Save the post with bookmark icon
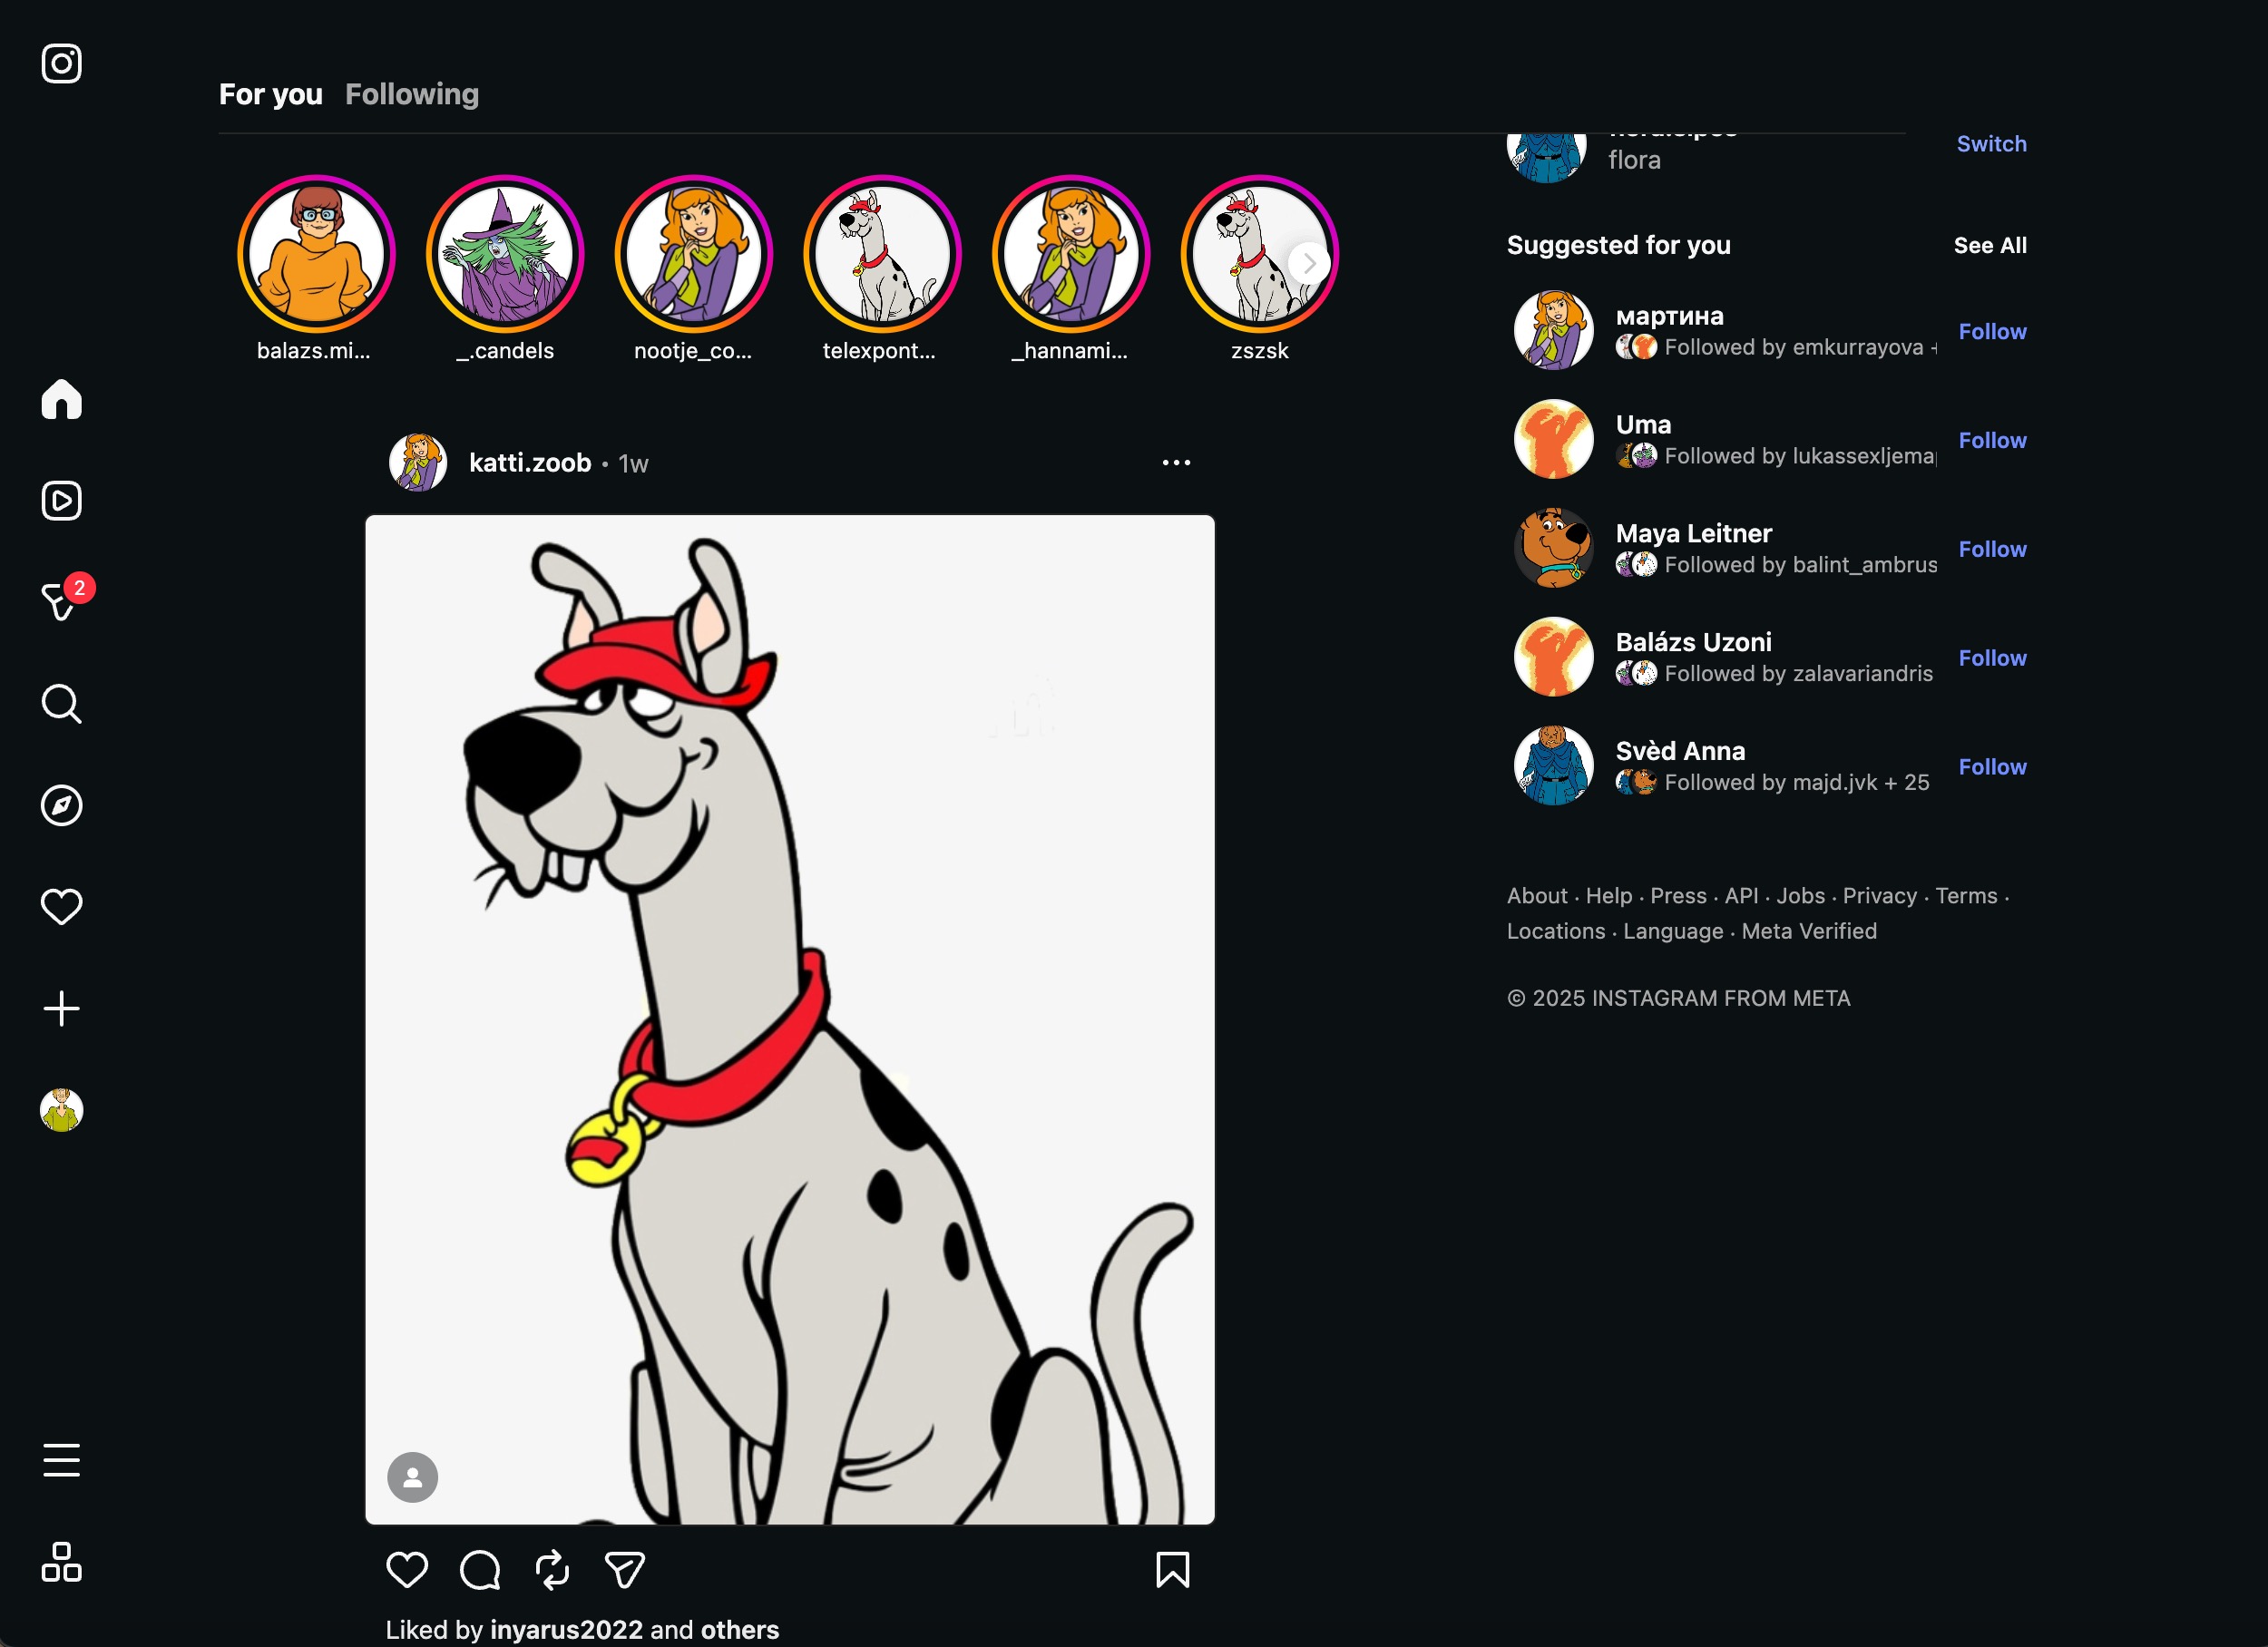Viewport: 2268px width, 1647px height. (1172, 1569)
